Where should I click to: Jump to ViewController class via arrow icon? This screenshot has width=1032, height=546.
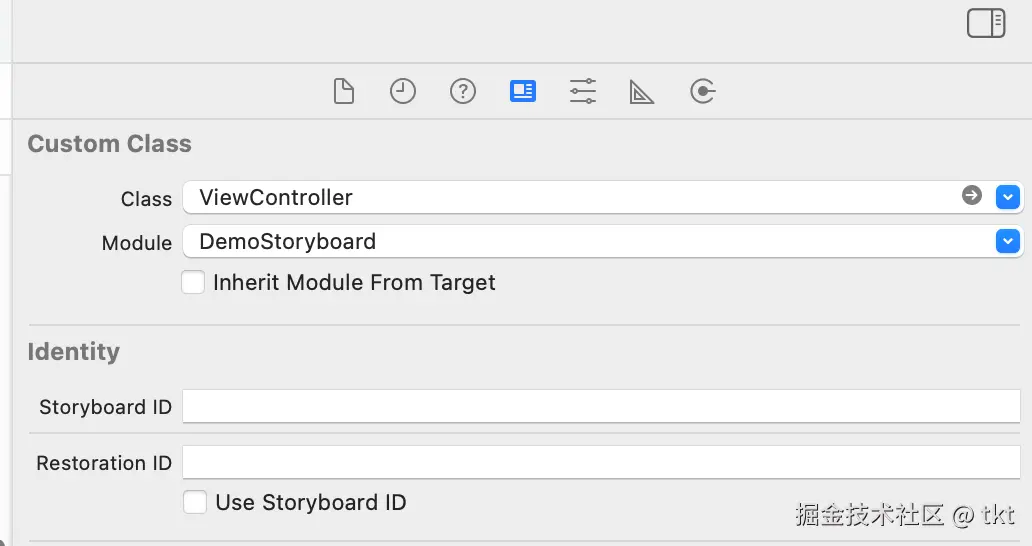[x=972, y=196]
